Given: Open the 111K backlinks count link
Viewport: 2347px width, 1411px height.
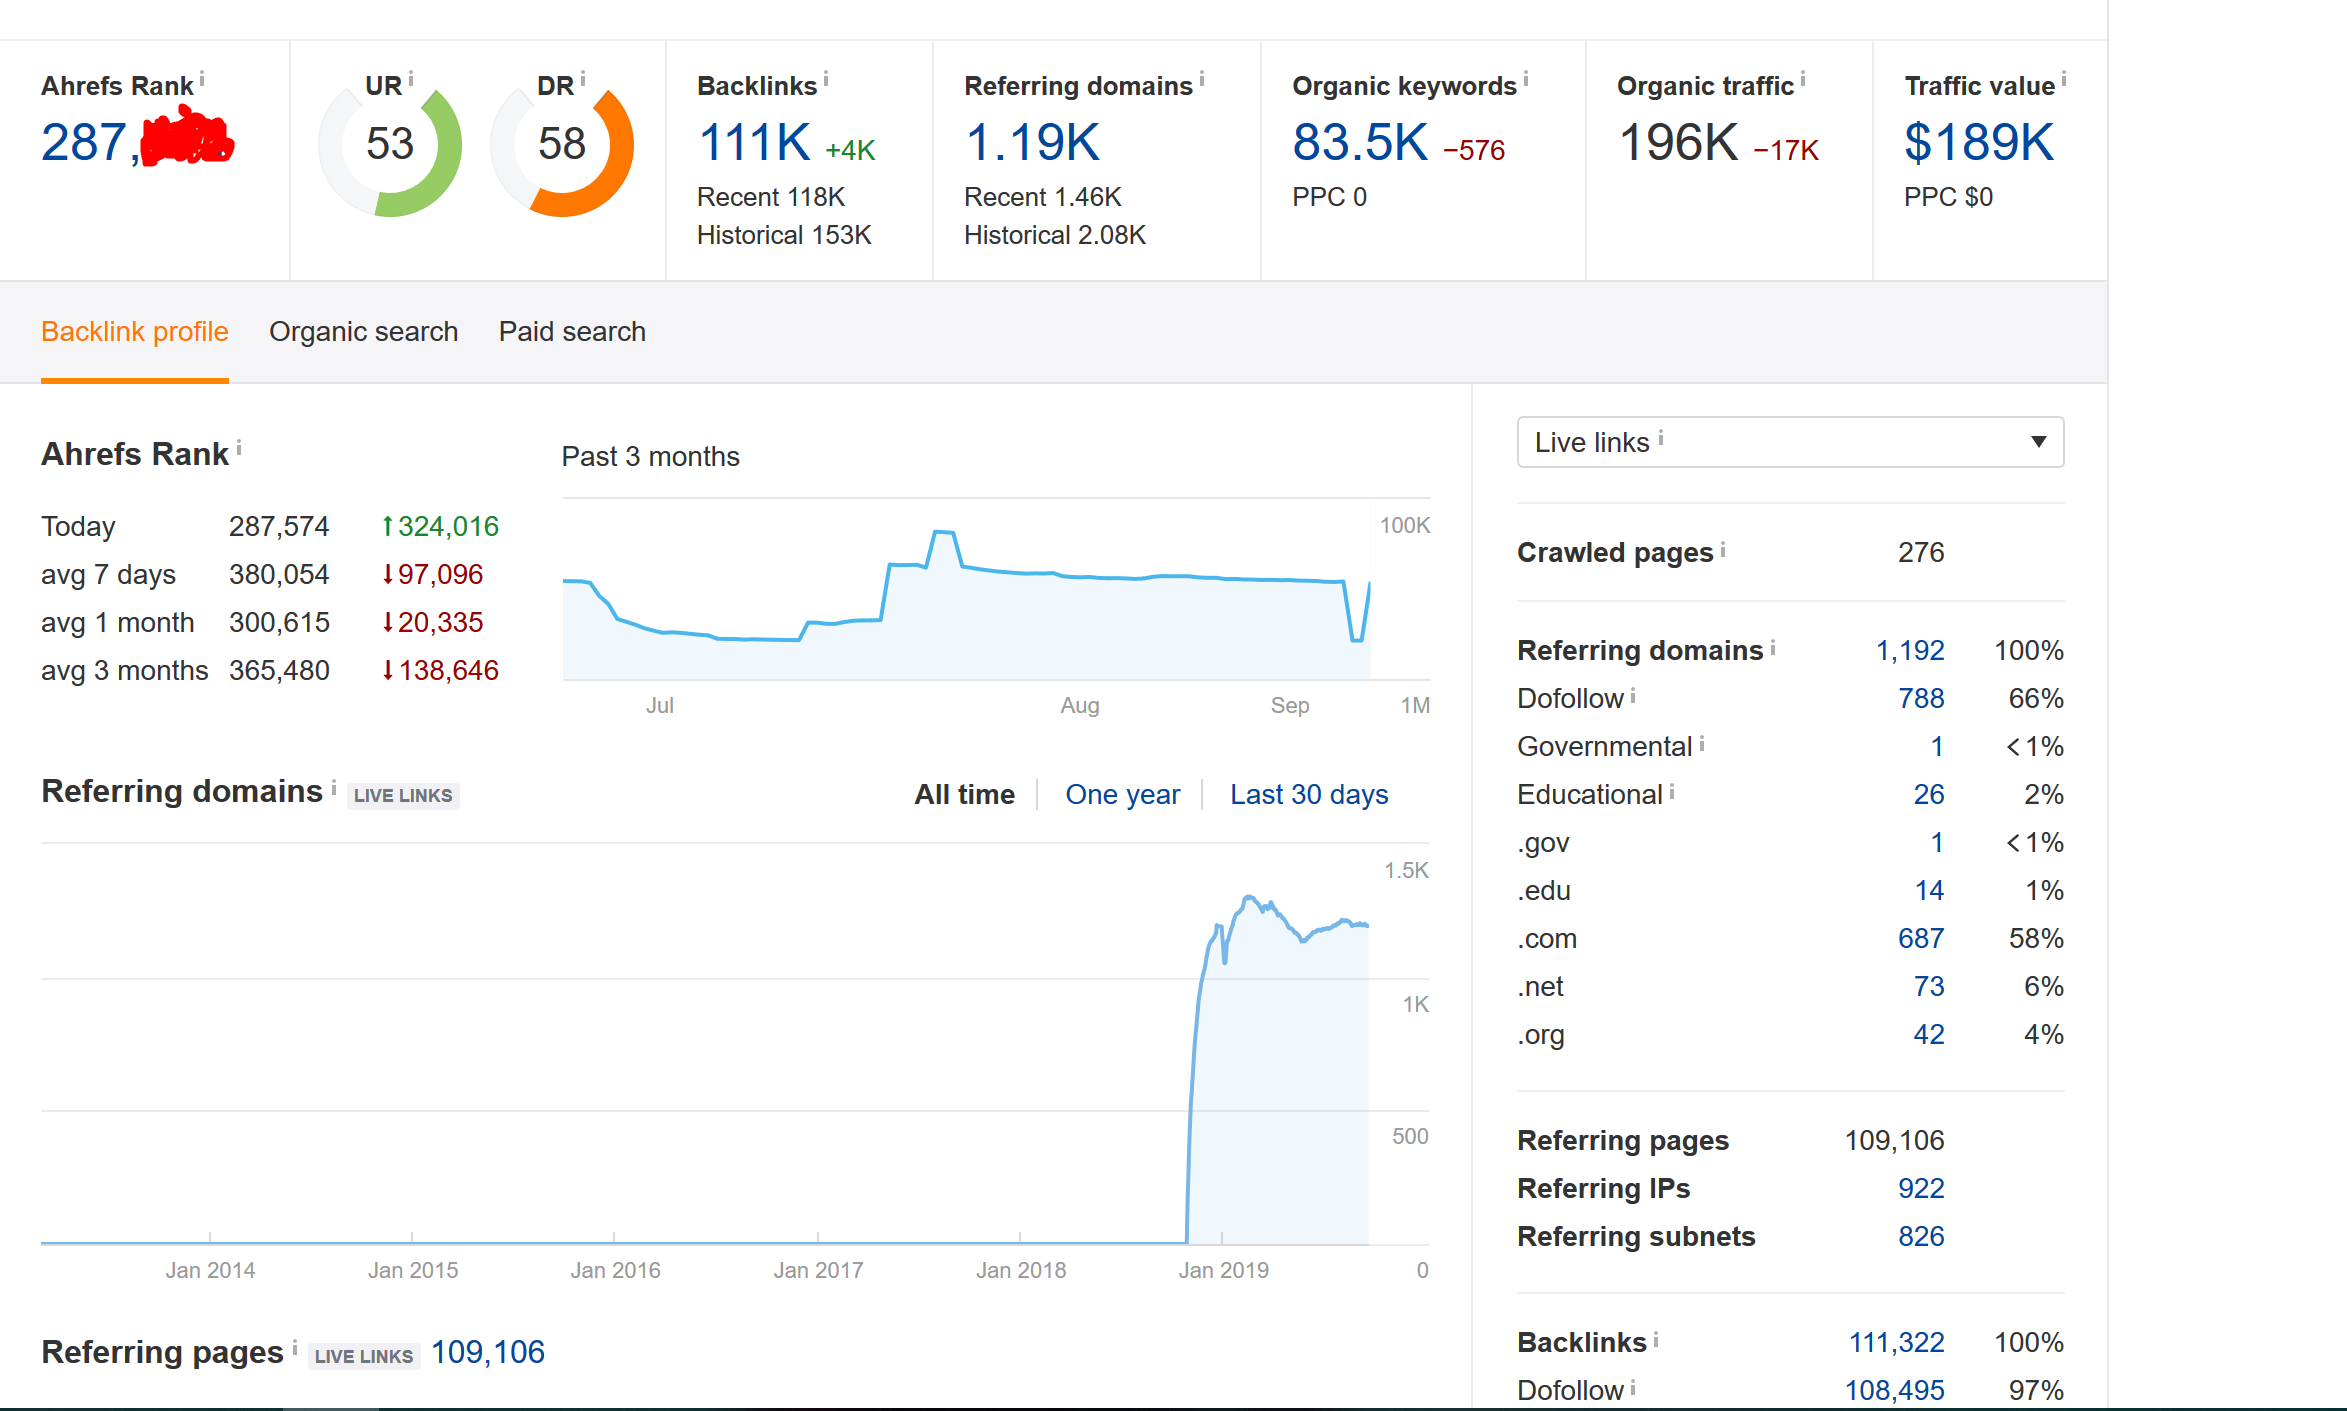Looking at the screenshot, I should pos(755,143).
